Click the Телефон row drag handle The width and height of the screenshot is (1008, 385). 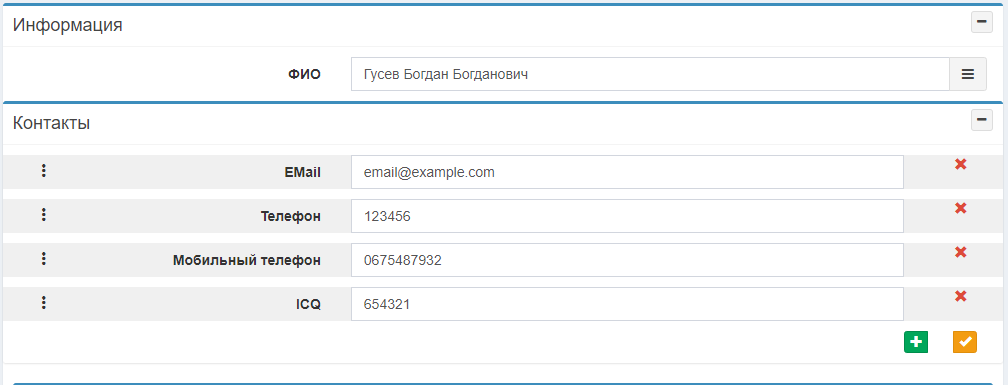click(x=43, y=215)
